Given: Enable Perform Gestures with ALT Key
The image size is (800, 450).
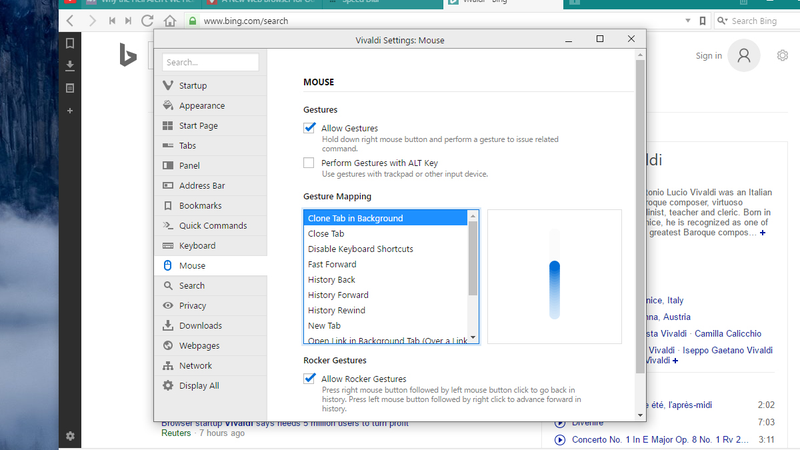Looking at the screenshot, I should coord(309,163).
